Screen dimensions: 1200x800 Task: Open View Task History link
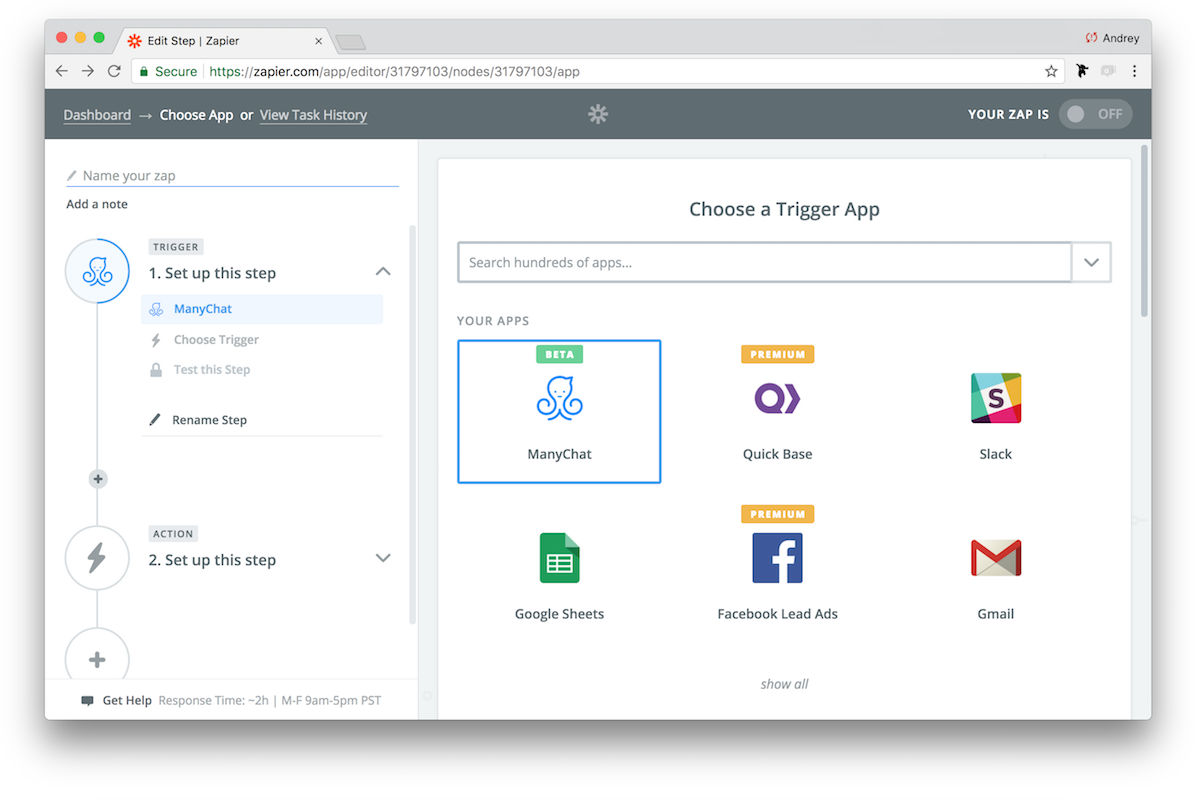tap(313, 115)
